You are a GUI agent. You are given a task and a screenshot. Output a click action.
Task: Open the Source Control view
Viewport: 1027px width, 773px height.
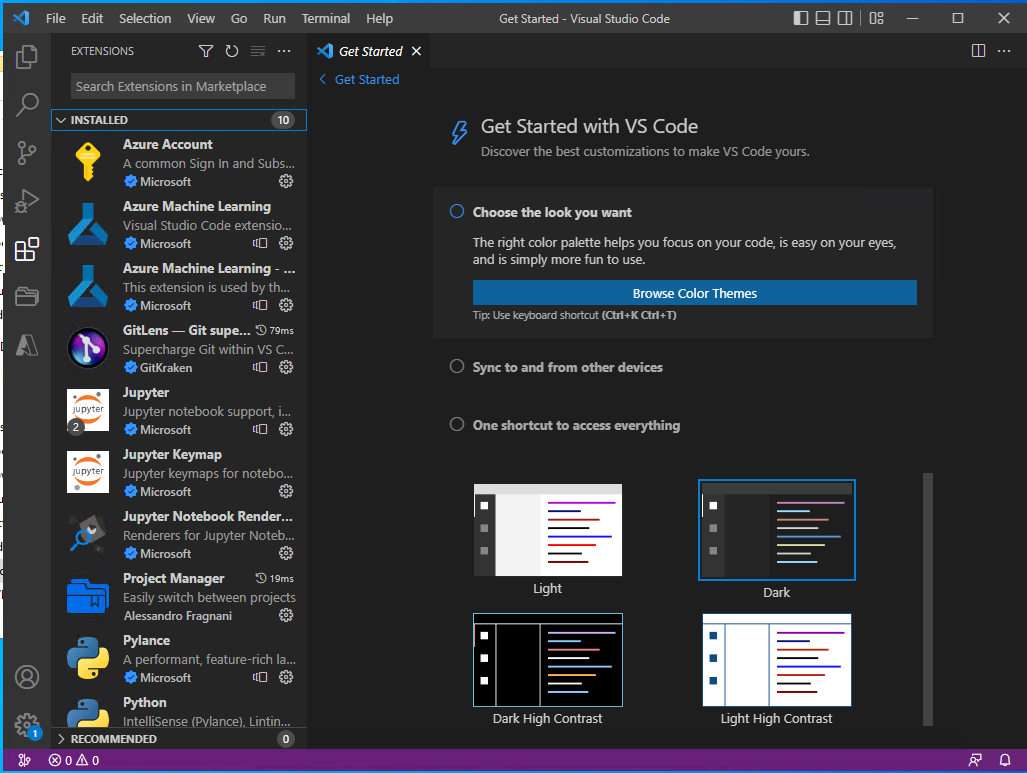point(27,152)
